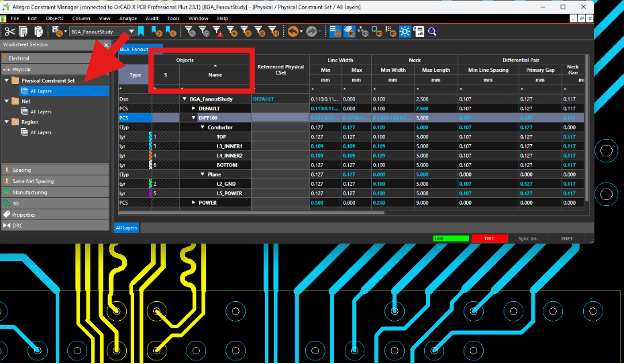624x364 pixels.
Task: Collapse the DIFF100 constraint set row
Action: click(x=194, y=118)
